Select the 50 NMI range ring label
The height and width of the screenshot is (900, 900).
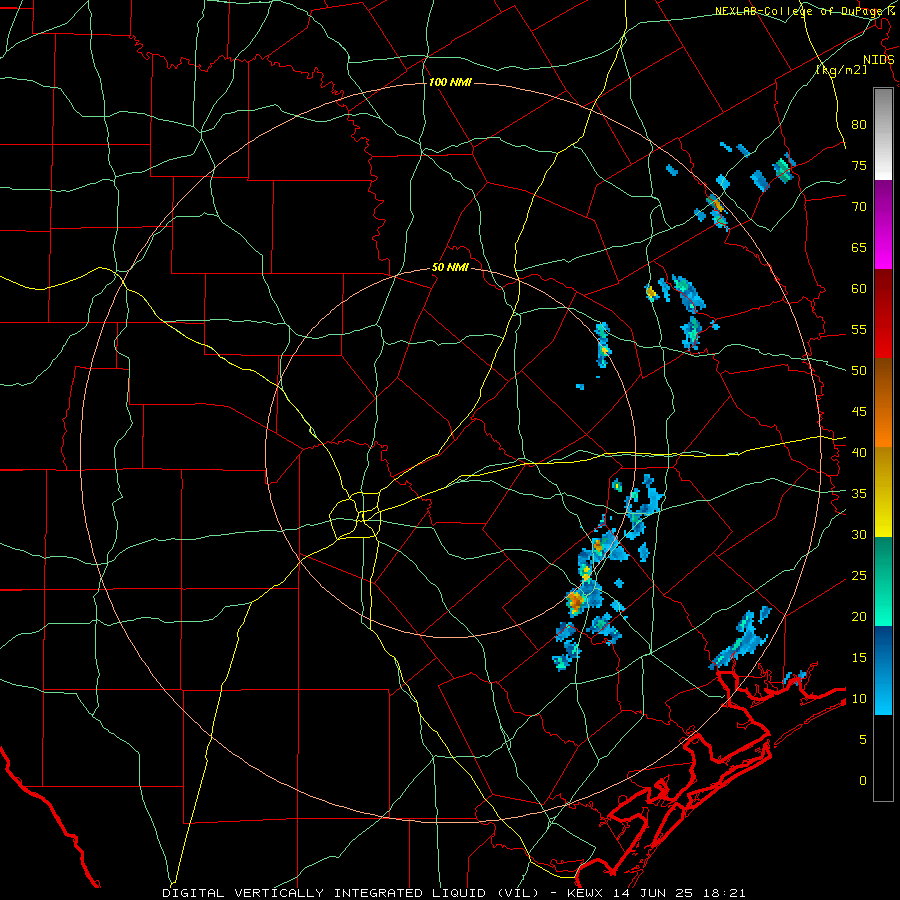[450, 267]
